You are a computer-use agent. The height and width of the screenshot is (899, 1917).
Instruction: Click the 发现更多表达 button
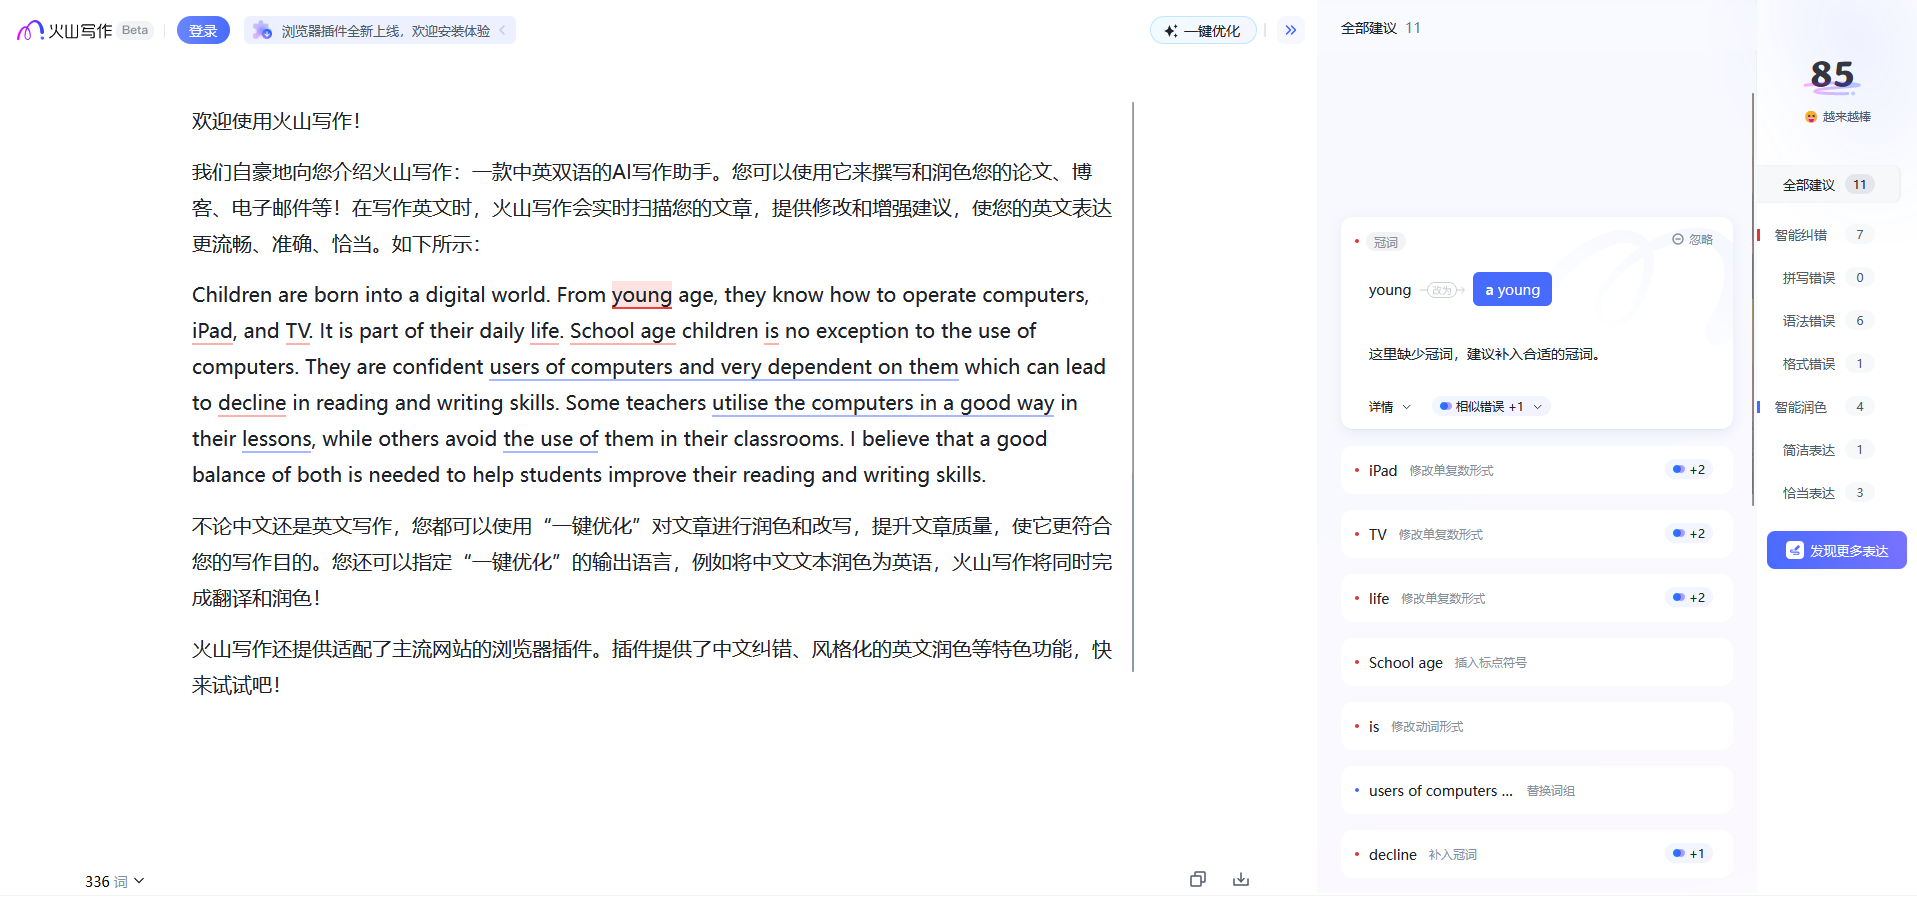click(x=1837, y=550)
